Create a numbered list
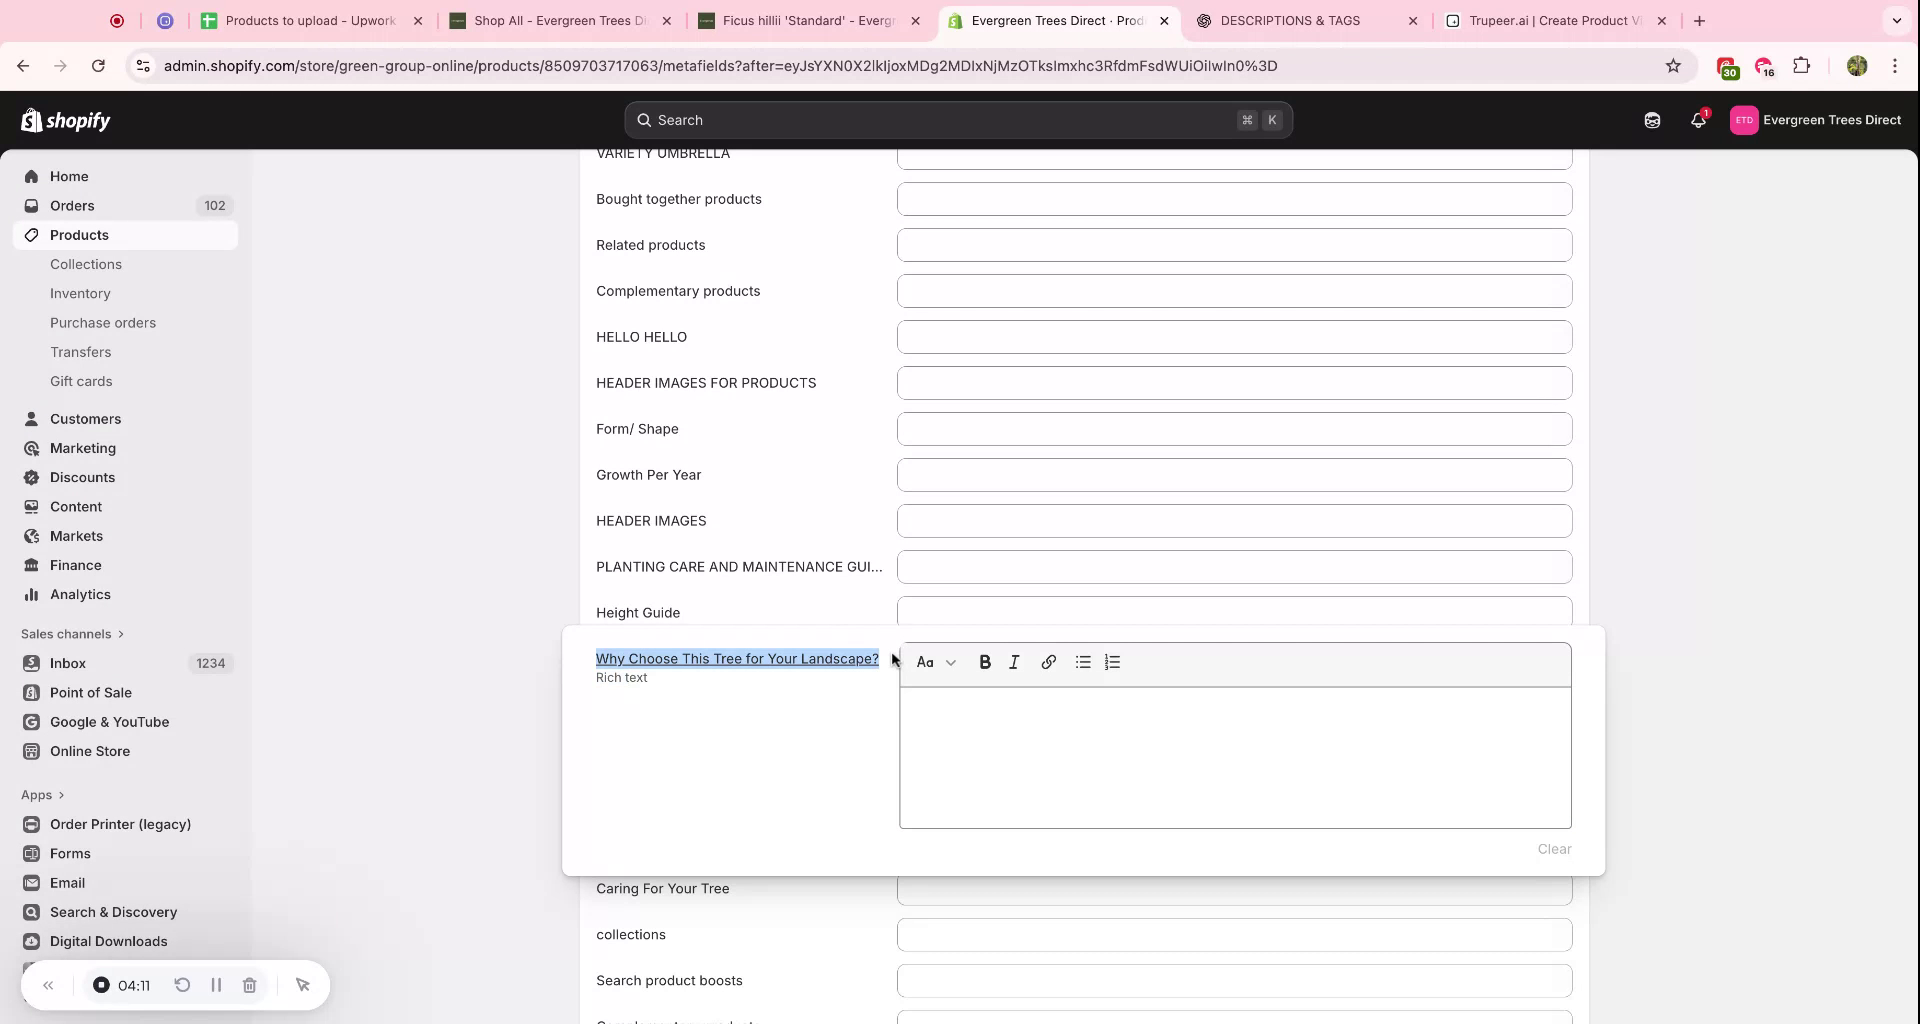 pyautogui.click(x=1112, y=661)
